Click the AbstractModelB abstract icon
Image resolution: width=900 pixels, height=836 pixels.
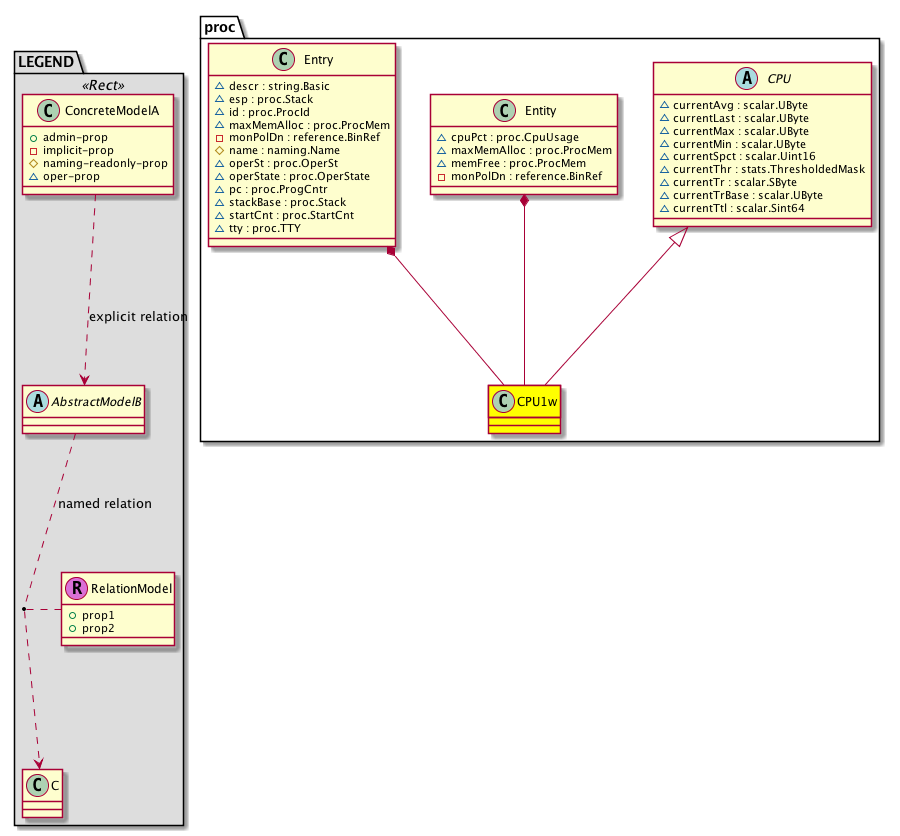click(38, 400)
